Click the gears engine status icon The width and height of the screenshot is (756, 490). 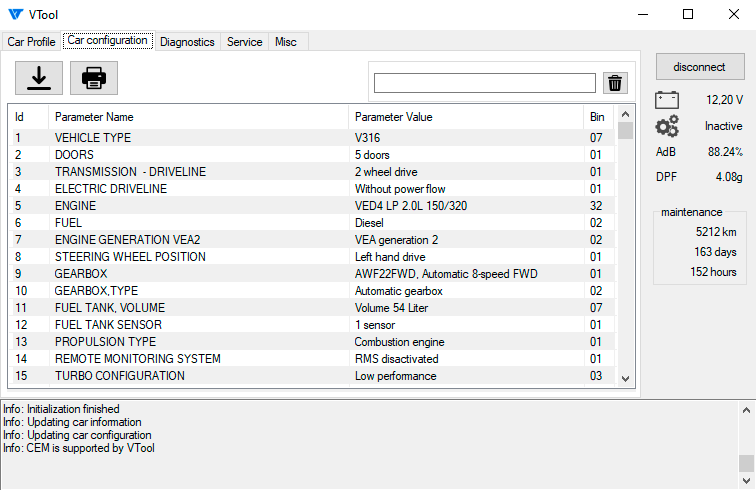coord(667,126)
